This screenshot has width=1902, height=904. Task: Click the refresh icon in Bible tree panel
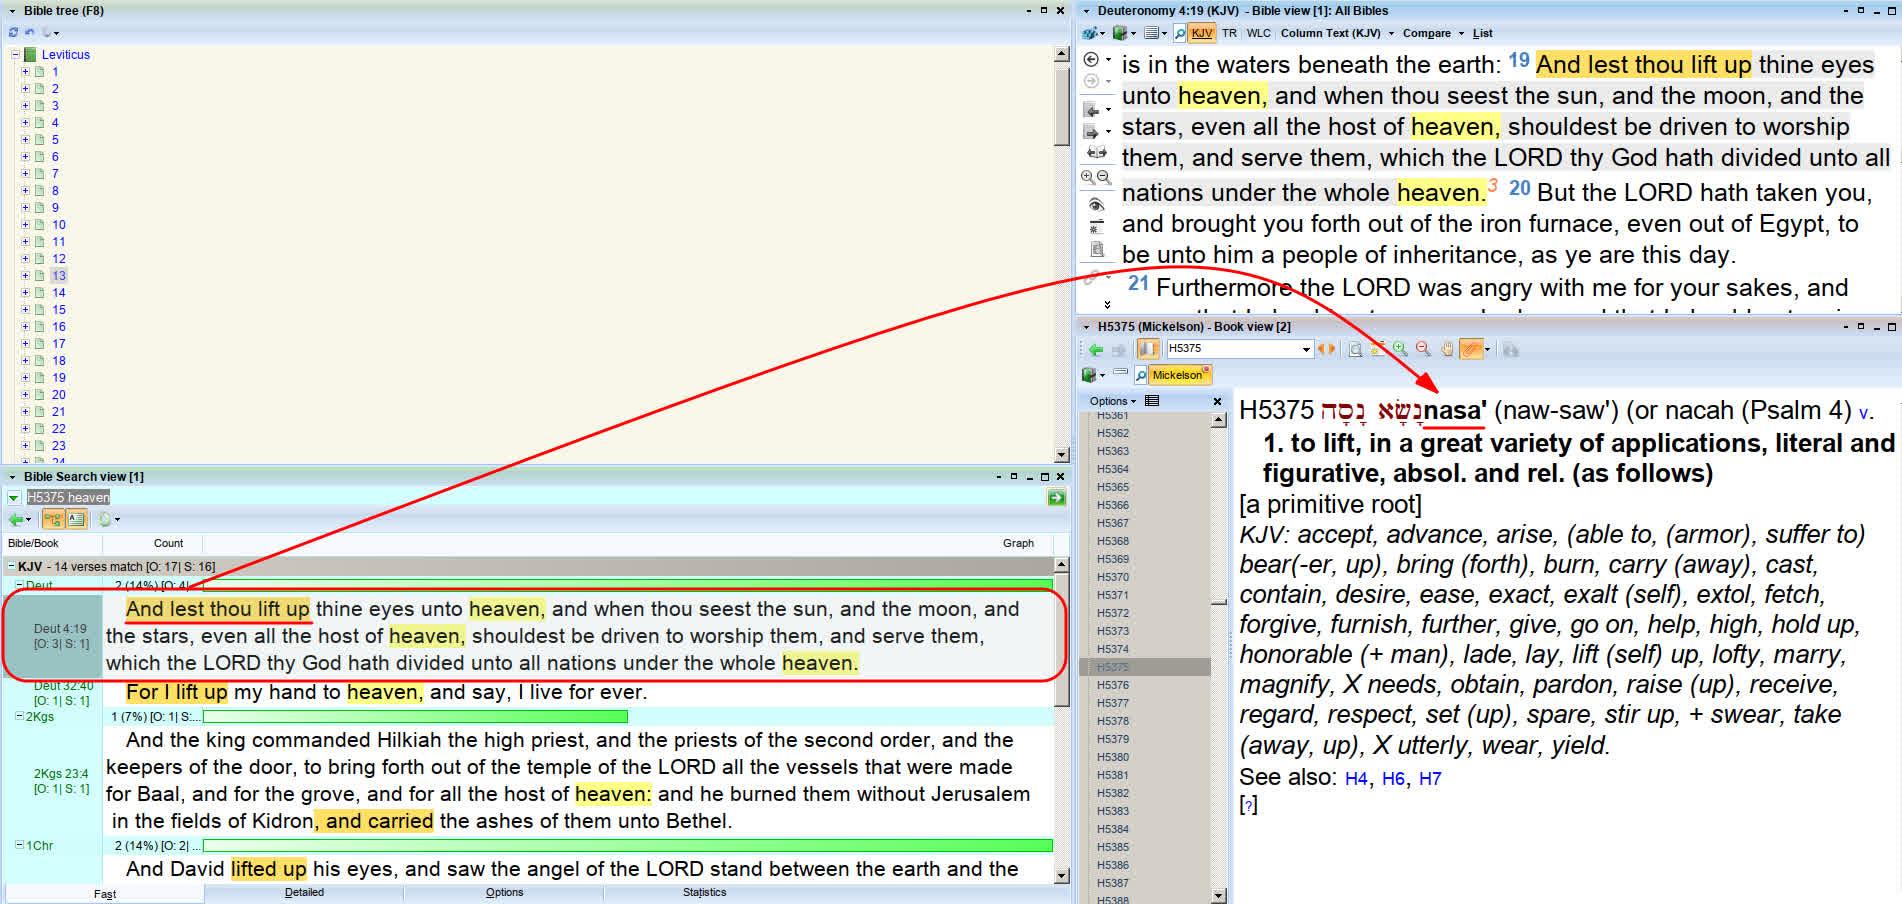coord(14,32)
